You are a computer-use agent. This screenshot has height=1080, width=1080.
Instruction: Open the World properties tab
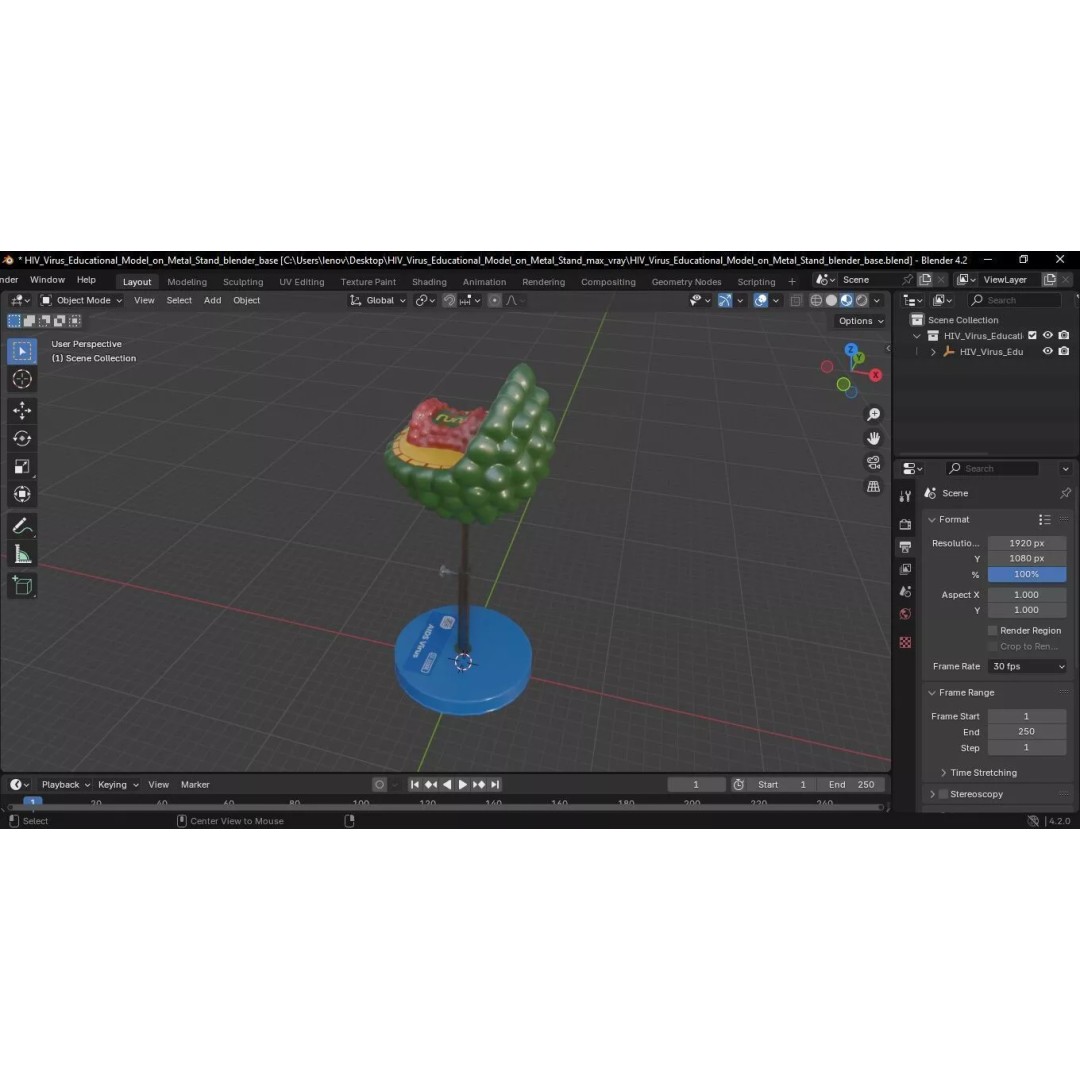pos(905,614)
